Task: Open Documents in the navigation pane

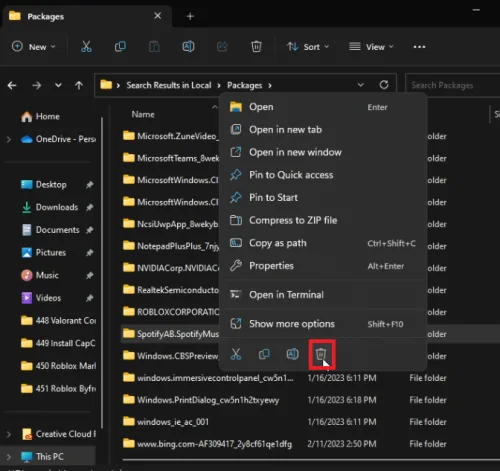Action: pos(50,230)
